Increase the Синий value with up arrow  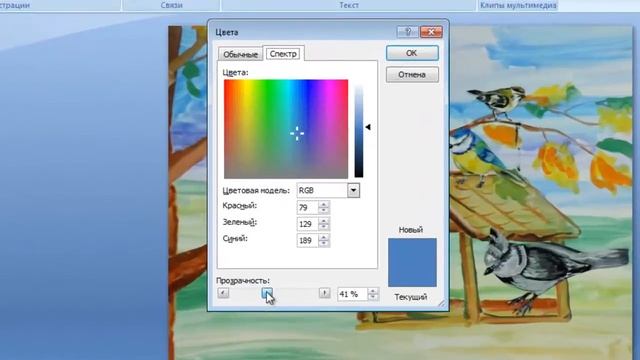[x=324, y=237]
